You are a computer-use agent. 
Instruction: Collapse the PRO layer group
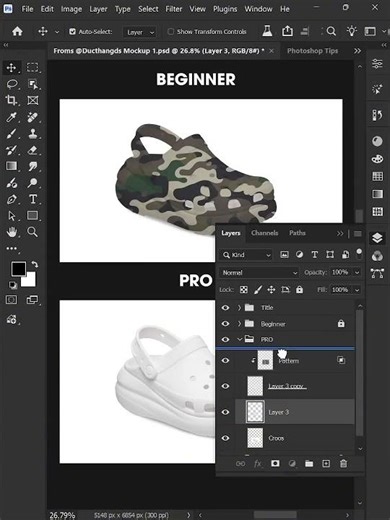coord(239,339)
